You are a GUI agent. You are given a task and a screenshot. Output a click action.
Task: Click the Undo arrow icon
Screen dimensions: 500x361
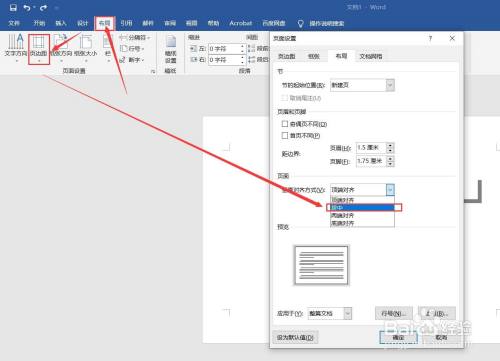[x=27, y=7]
